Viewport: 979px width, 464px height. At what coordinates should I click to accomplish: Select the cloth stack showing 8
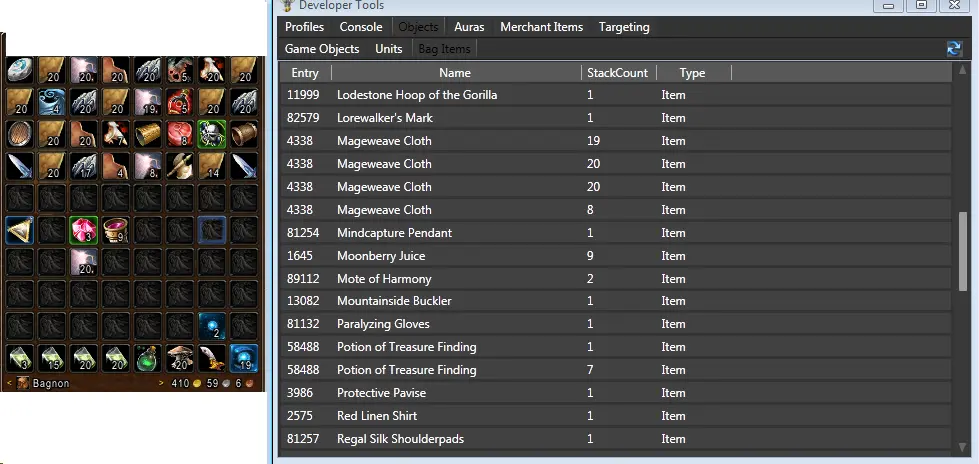pos(147,165)
